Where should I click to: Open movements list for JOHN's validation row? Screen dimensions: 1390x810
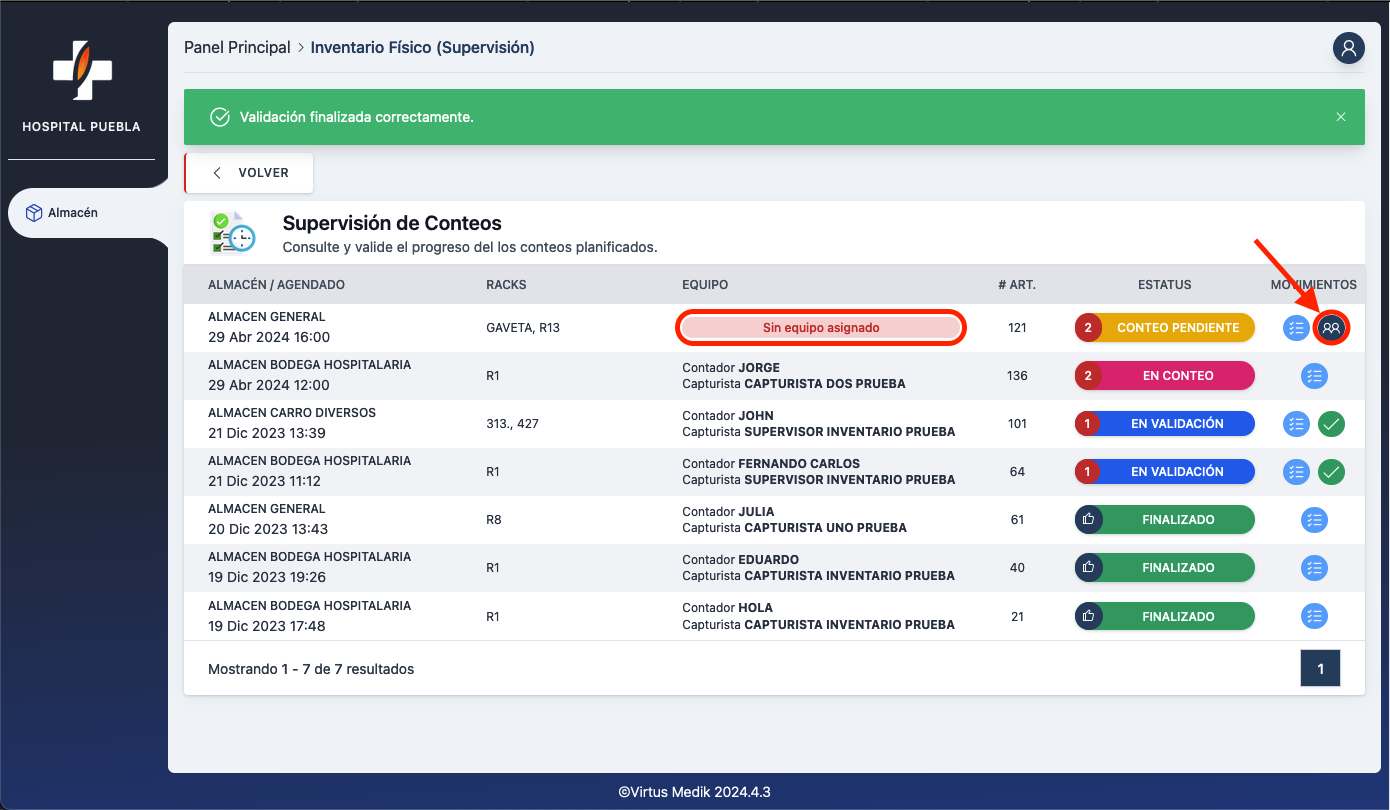click(1296, 424)
